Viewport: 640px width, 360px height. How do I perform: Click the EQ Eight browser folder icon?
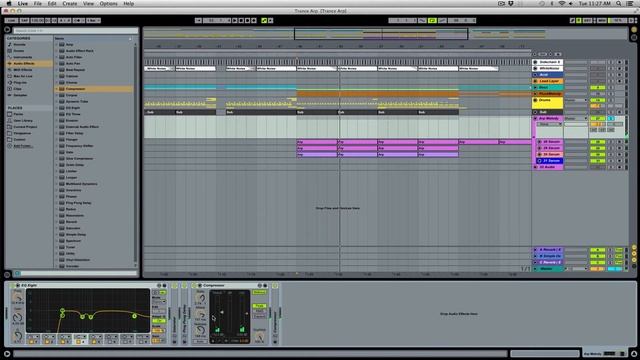[x=62, y=108]
